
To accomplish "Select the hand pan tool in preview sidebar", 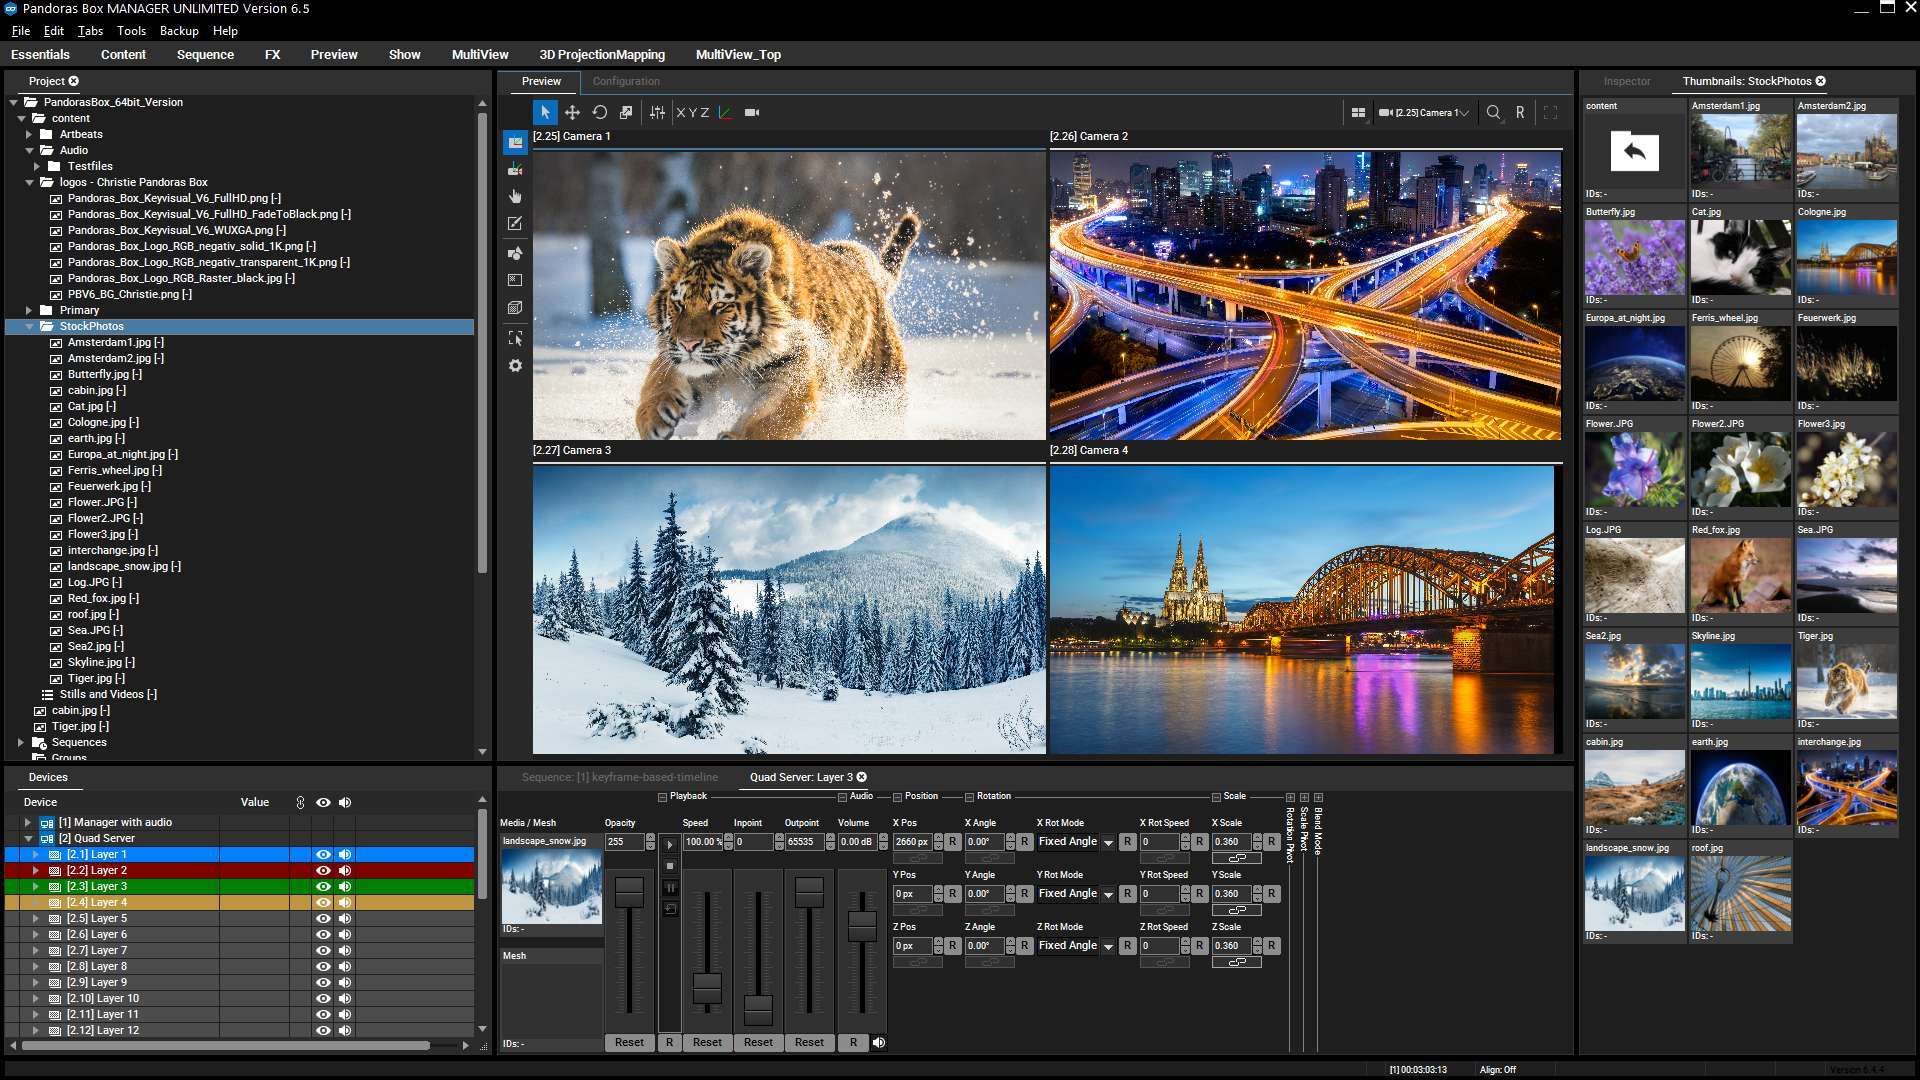I will [515, 196].
